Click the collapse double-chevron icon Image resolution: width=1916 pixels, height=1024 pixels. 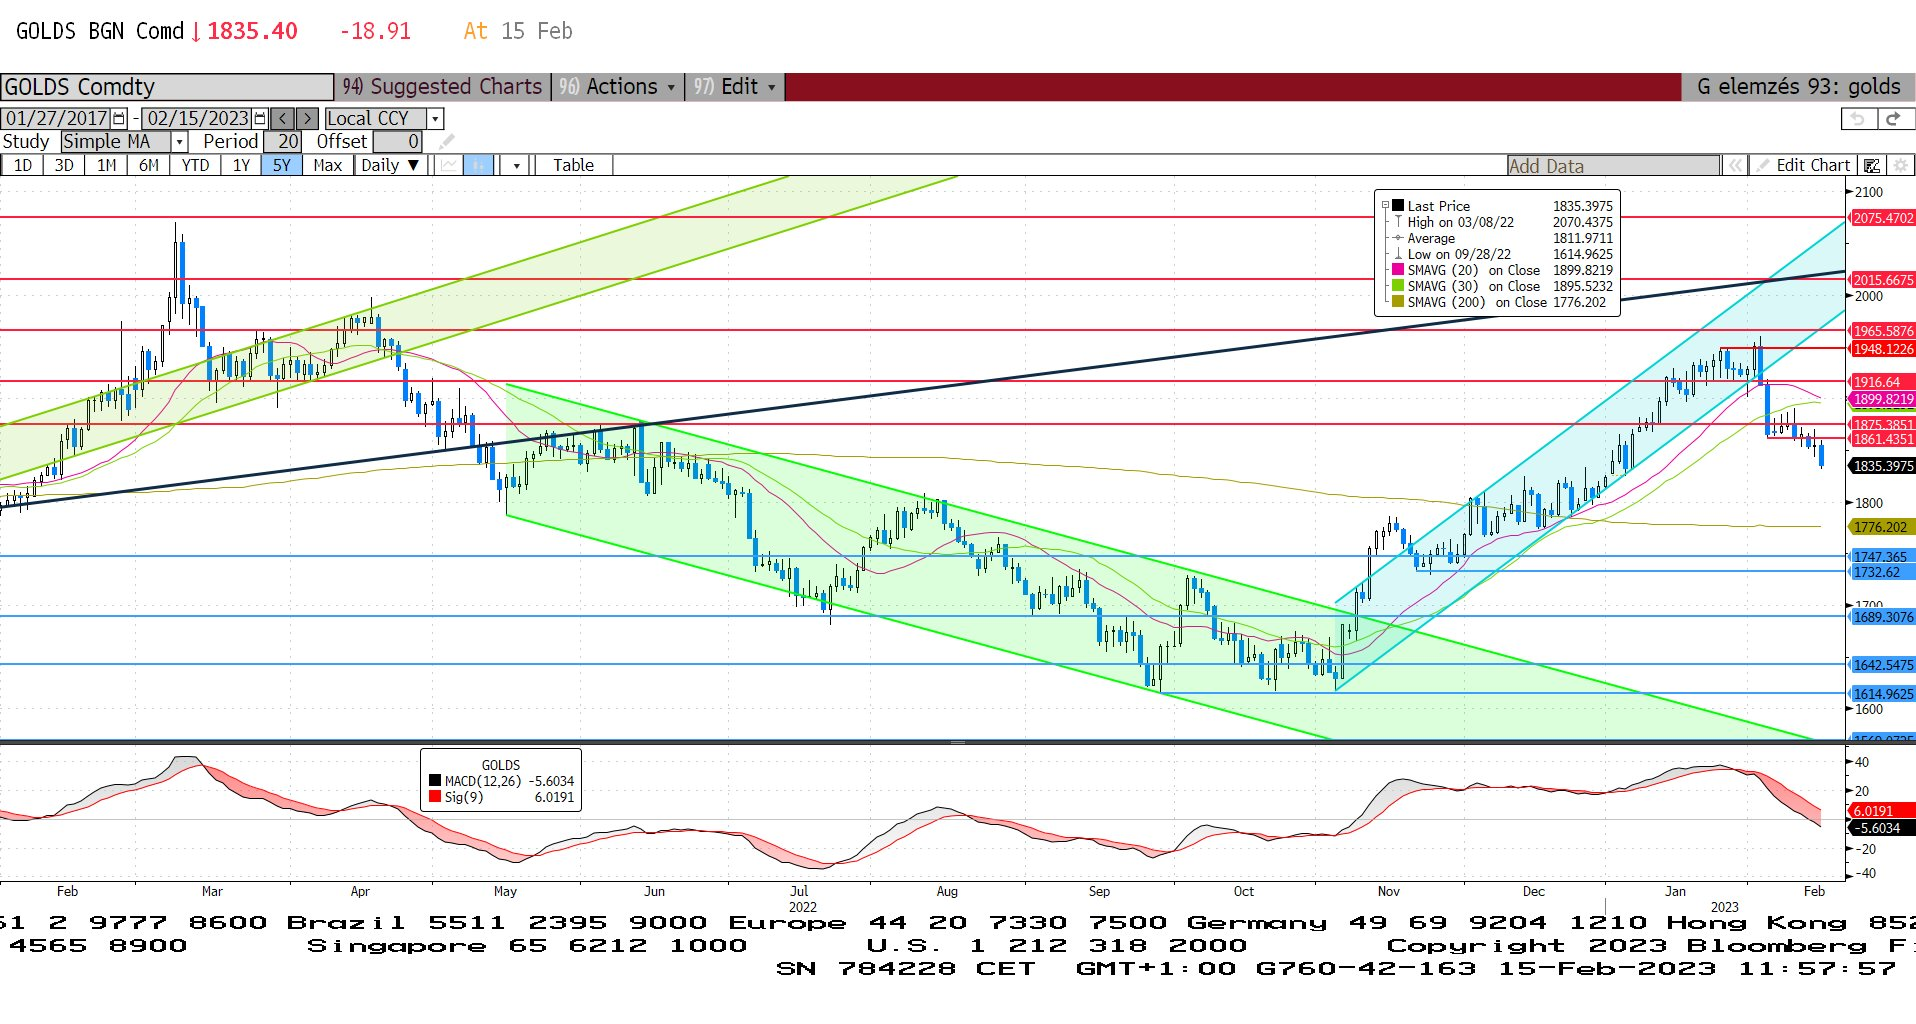pyautogui.click(x=1735, y=165)
